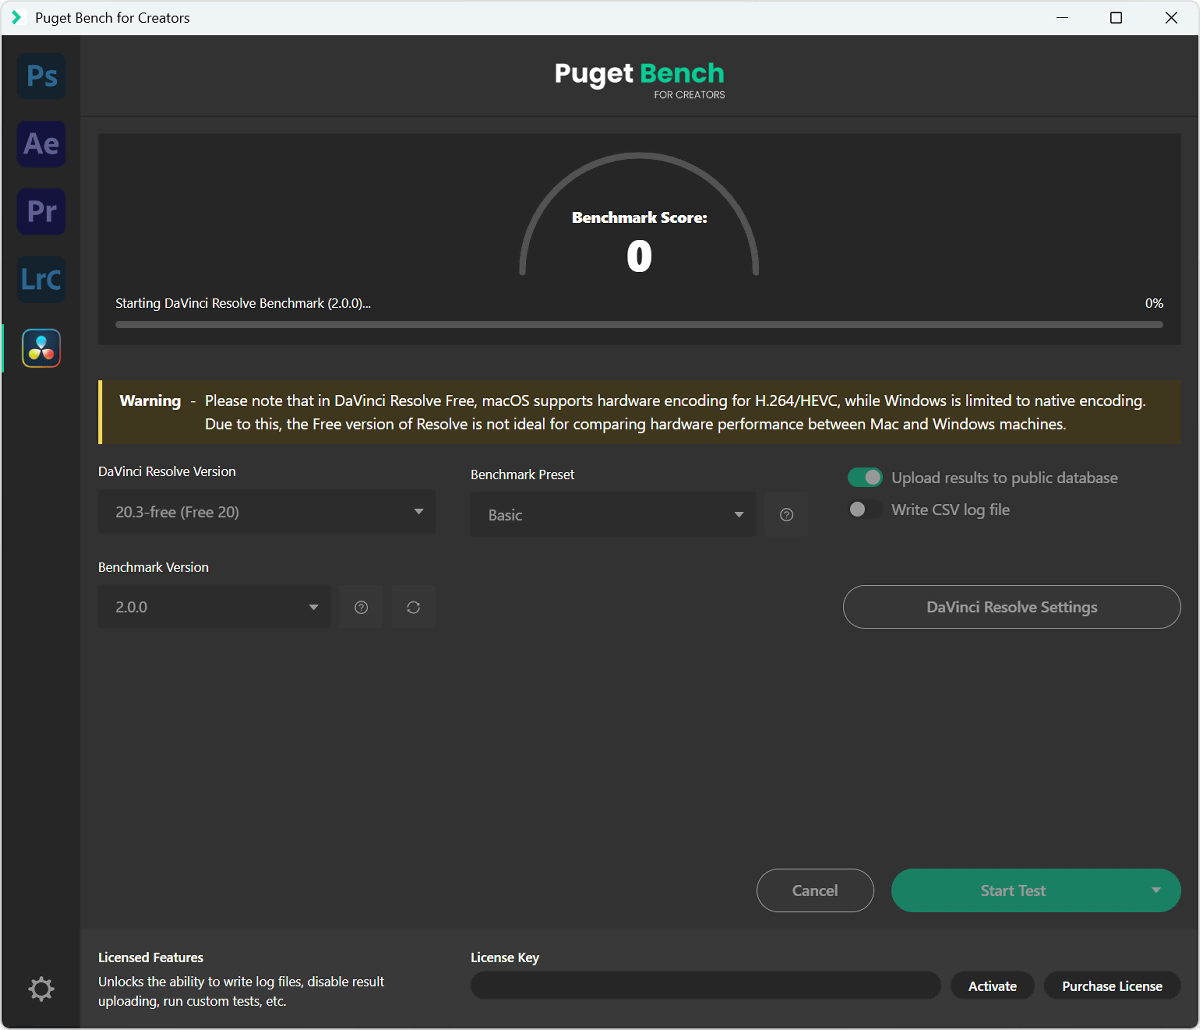Image resolution: width=1200 pixels, height=1030 pixels.
Task: Open DaVinci Resolve Settings
Action: click(1012, 607)
